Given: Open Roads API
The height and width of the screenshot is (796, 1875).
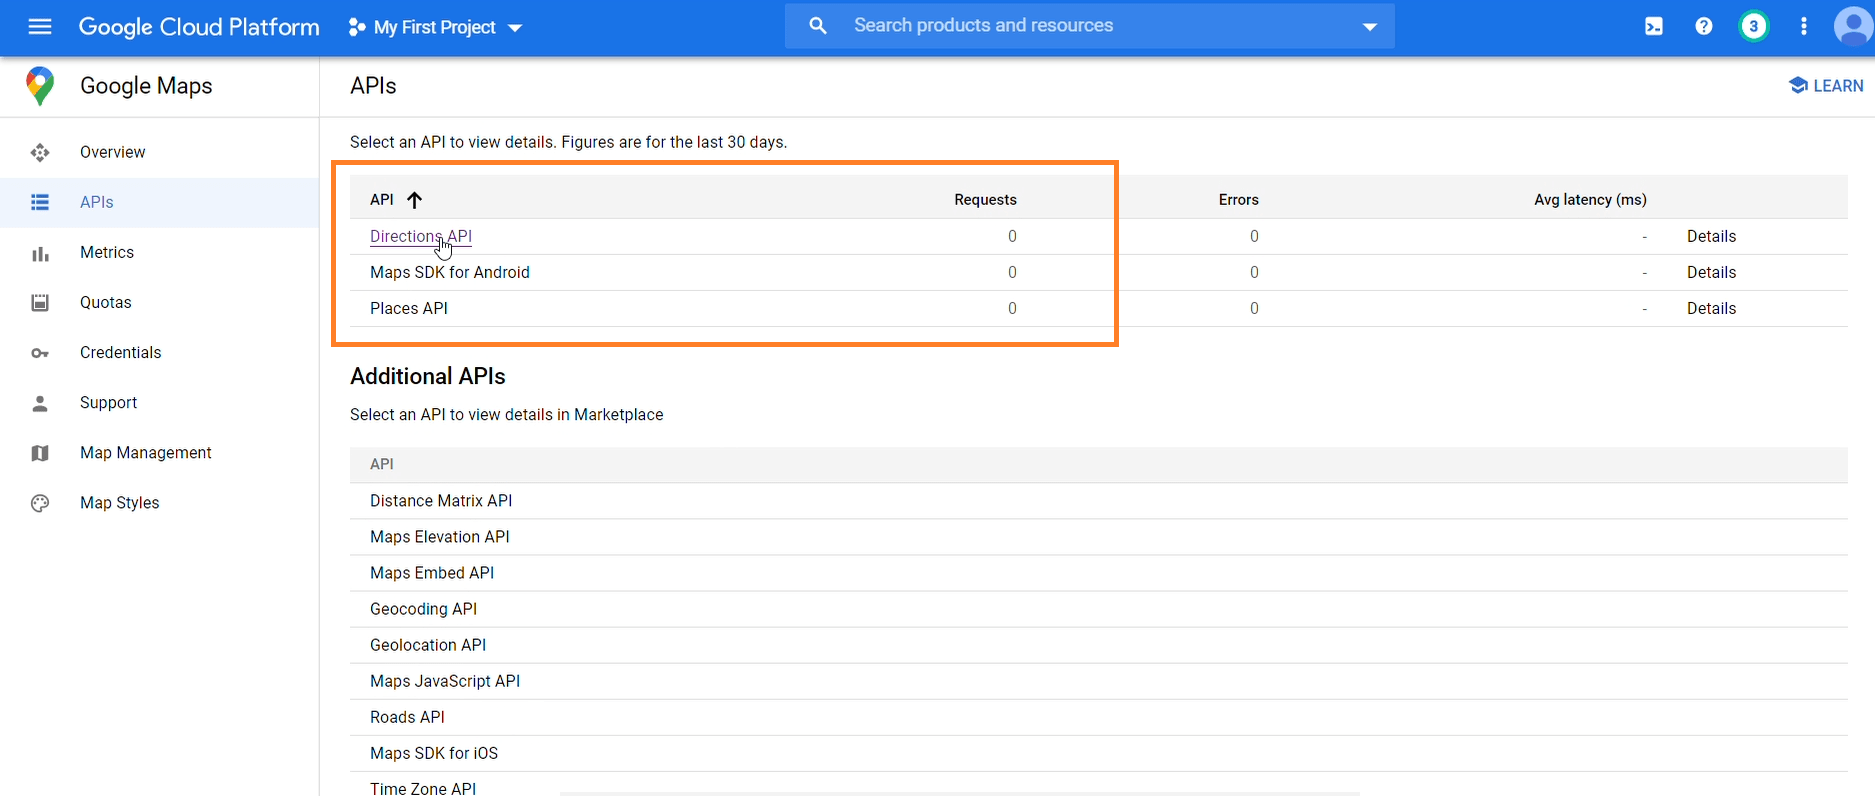Looking at the screenshot, I should 407,717.
